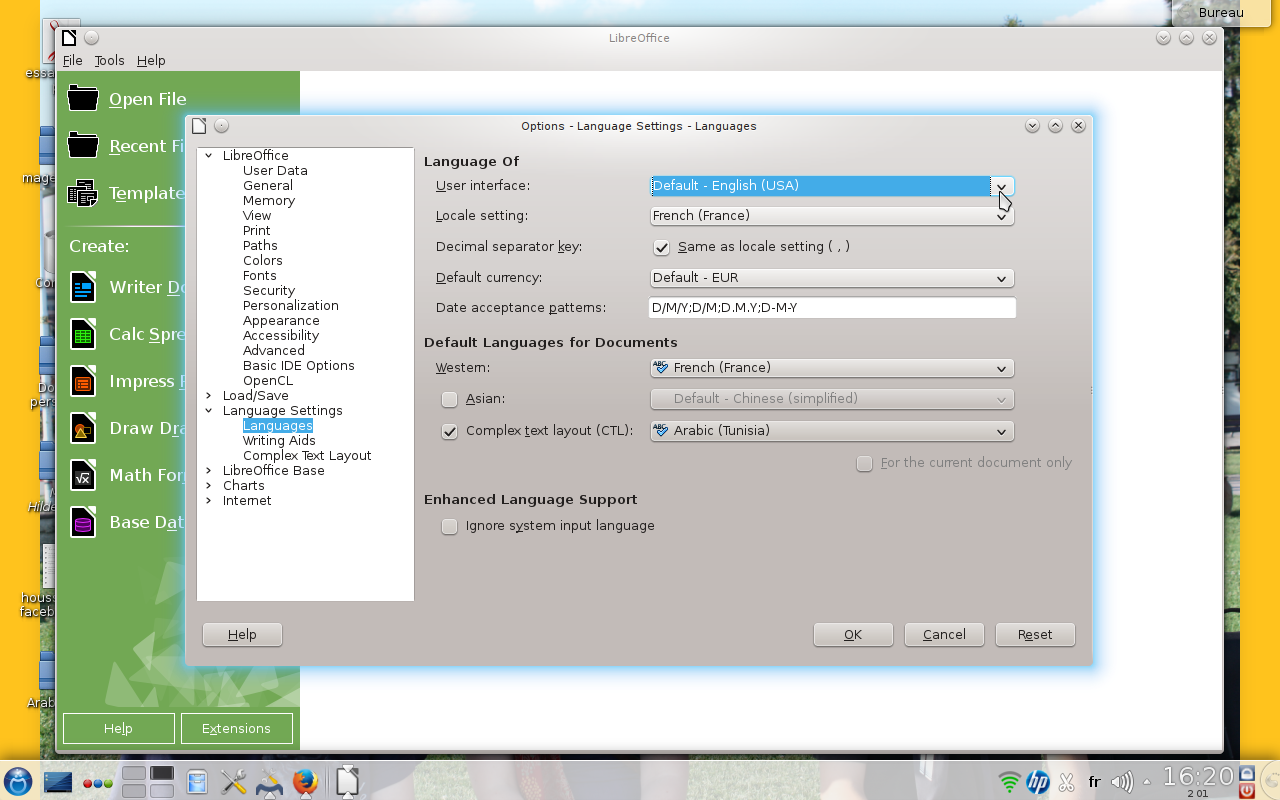This screenshot has height=800, width=1280.
Task: Click the speaker volume tray icon
Action: (x=1122, y=782)
